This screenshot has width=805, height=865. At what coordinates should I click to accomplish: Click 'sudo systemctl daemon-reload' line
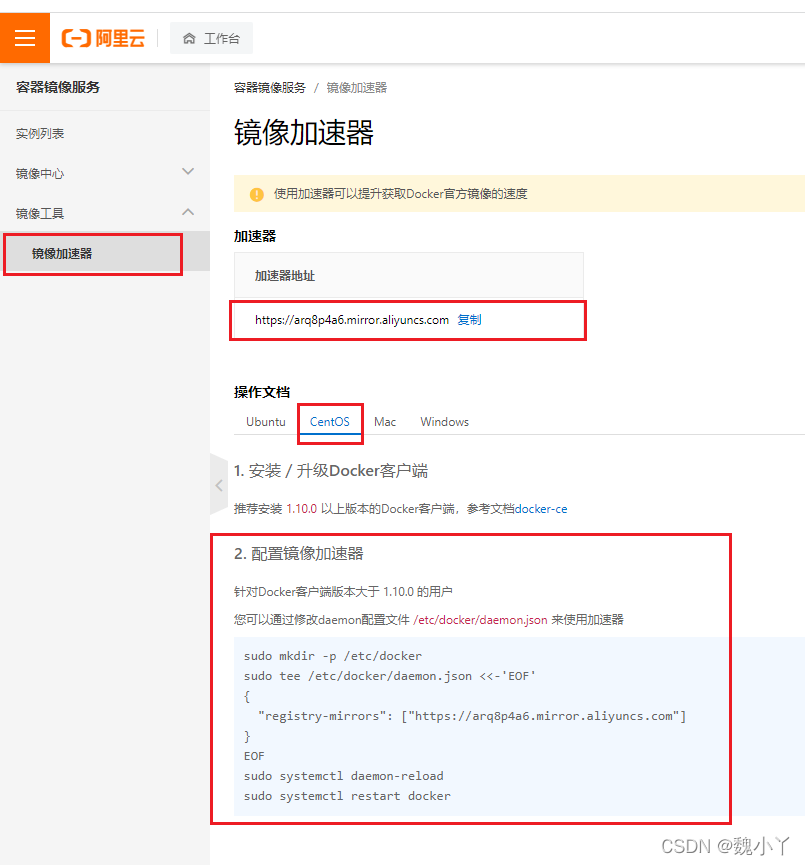pyautogui.click(x=344, y=776)
